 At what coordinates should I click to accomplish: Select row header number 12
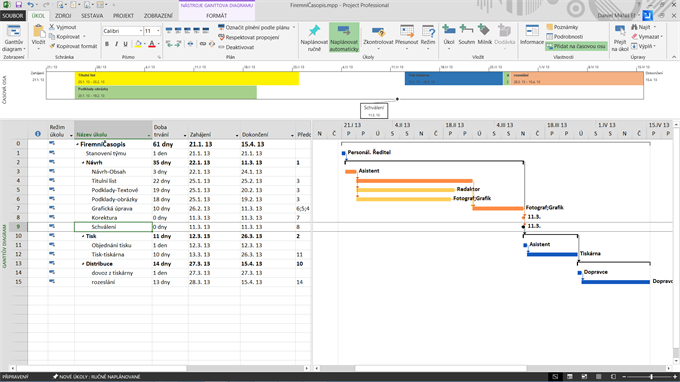tap(18, 255)
